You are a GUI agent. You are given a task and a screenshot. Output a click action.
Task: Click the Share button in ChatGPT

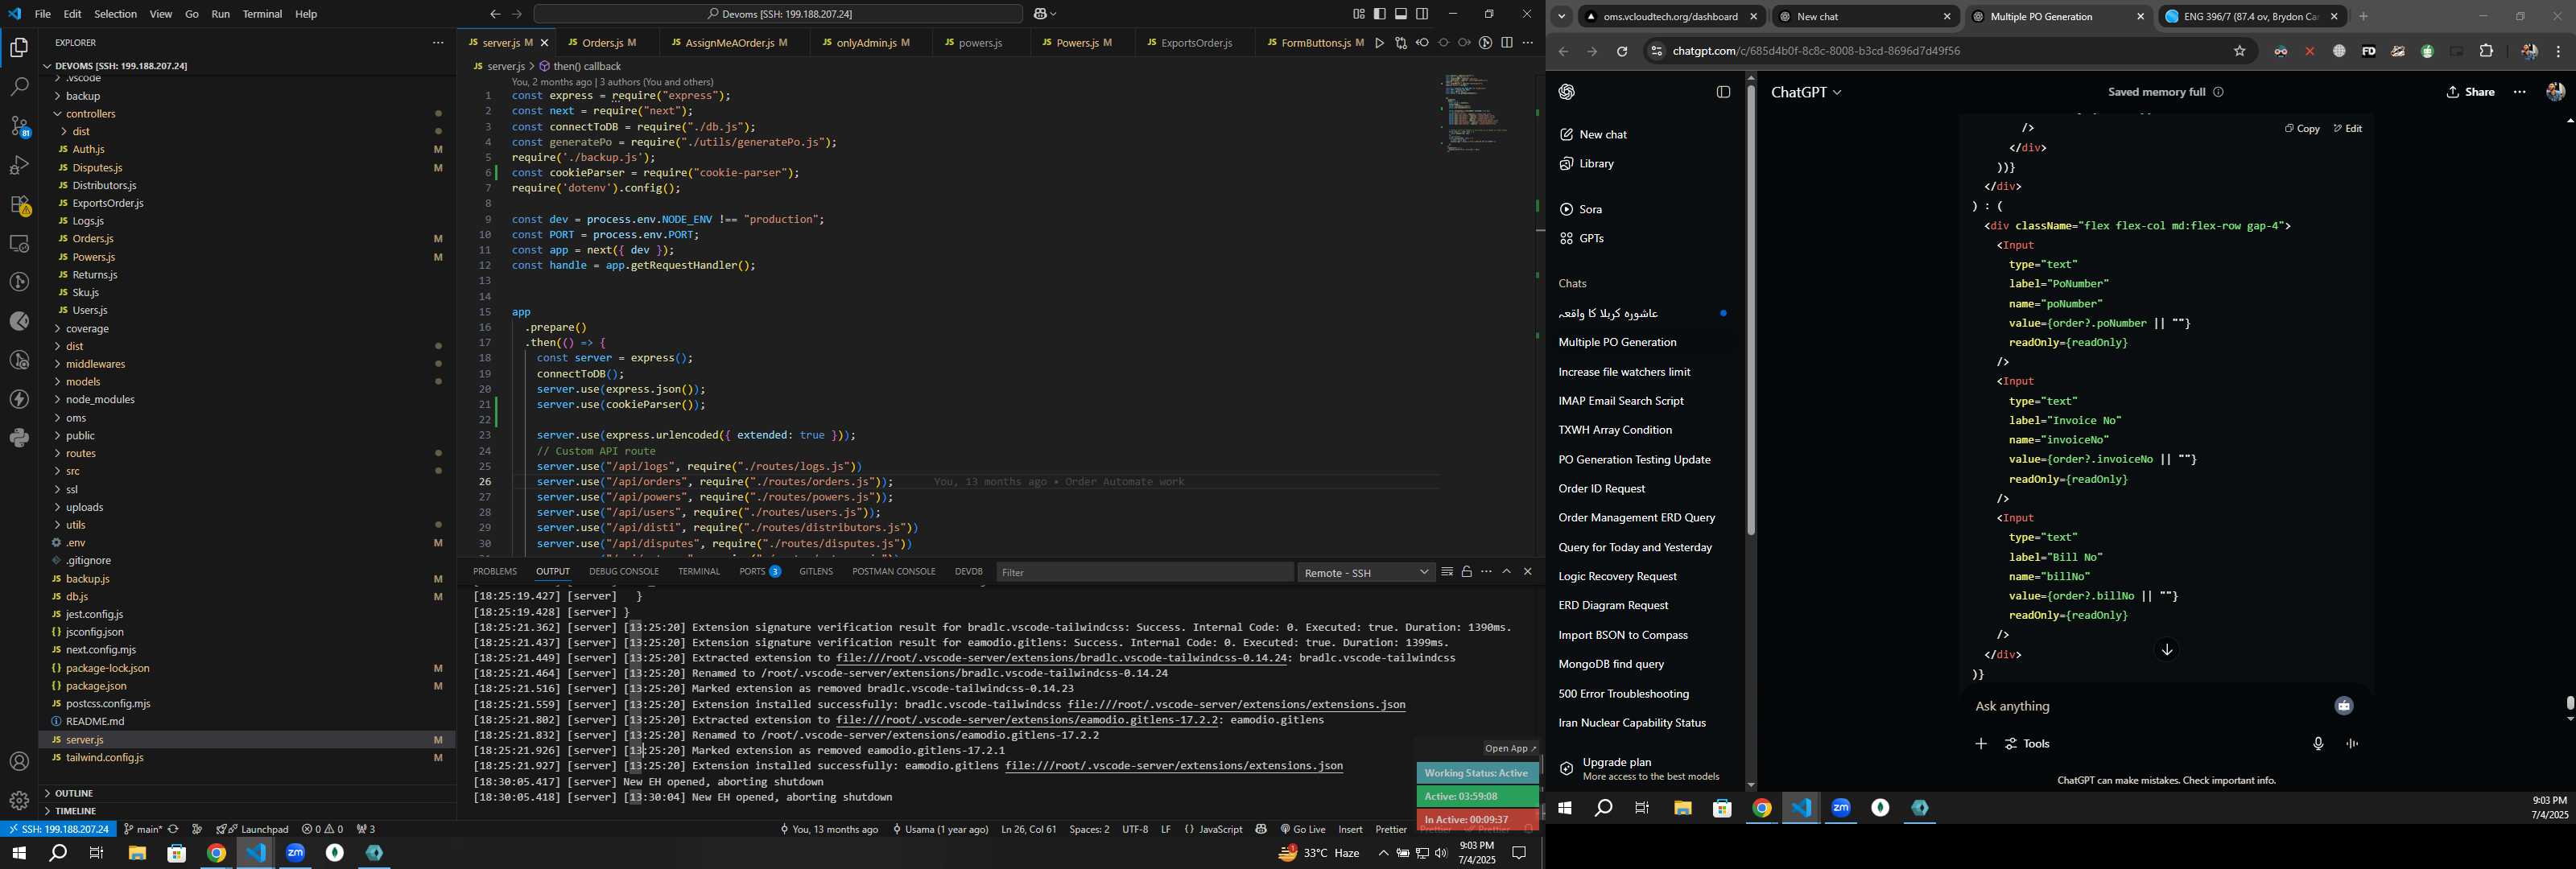2470,92
